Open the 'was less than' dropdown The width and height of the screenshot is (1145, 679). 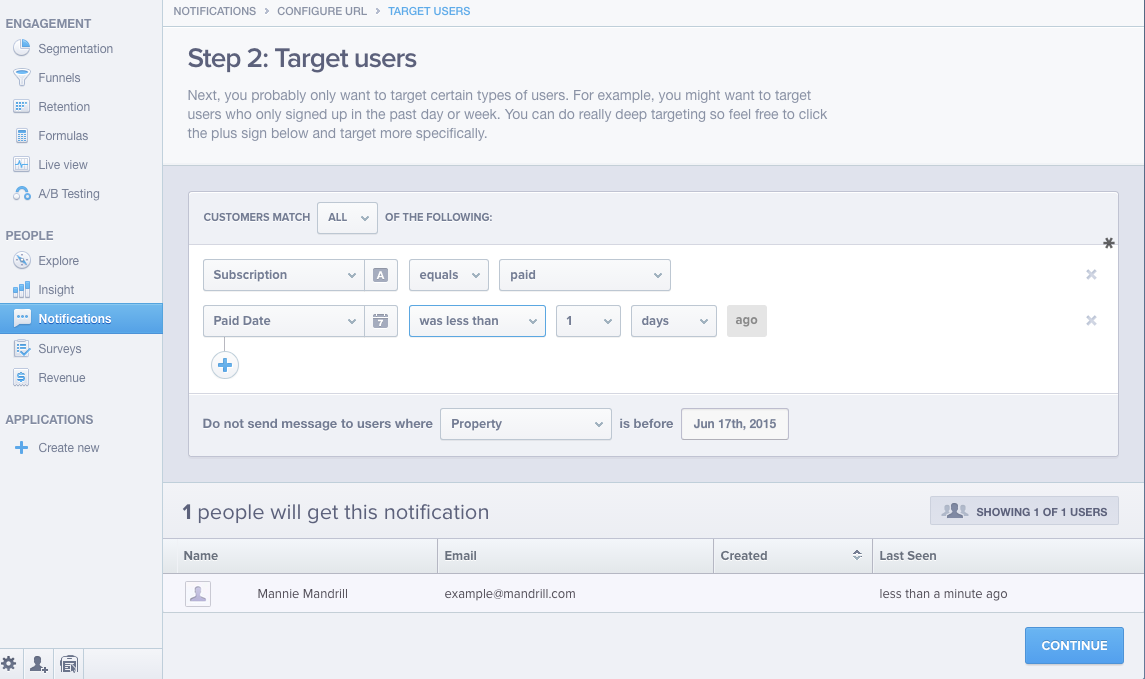point(478,321)
